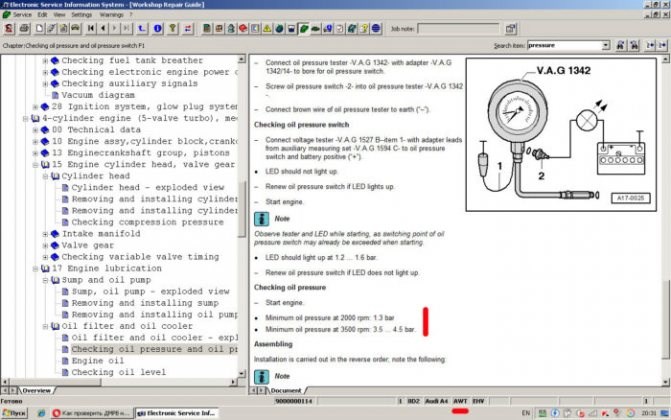Click the document icon beside Engine oil
Viewport: 671px width, 420px height.
65,361
